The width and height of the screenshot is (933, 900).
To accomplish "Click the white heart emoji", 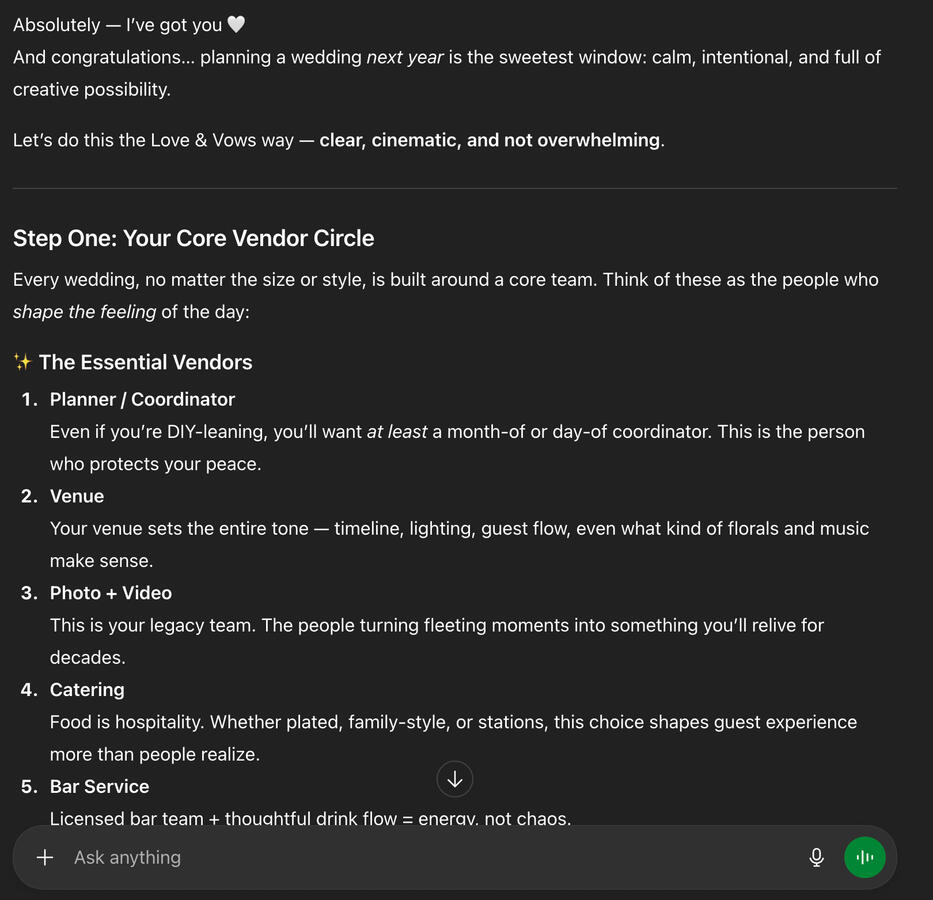I will [x=236, y=25].
